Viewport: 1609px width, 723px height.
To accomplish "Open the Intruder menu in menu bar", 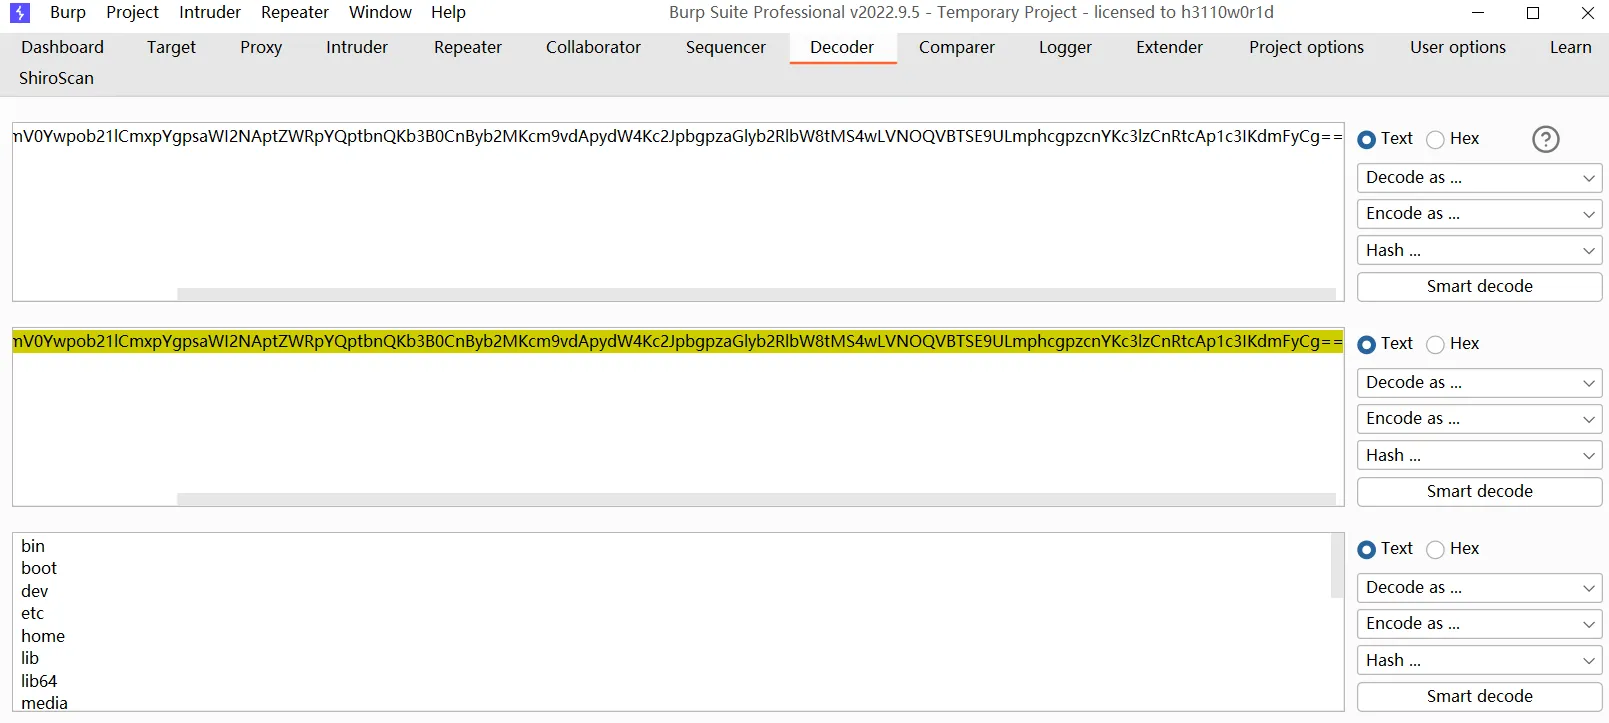I will click(210, 12).
